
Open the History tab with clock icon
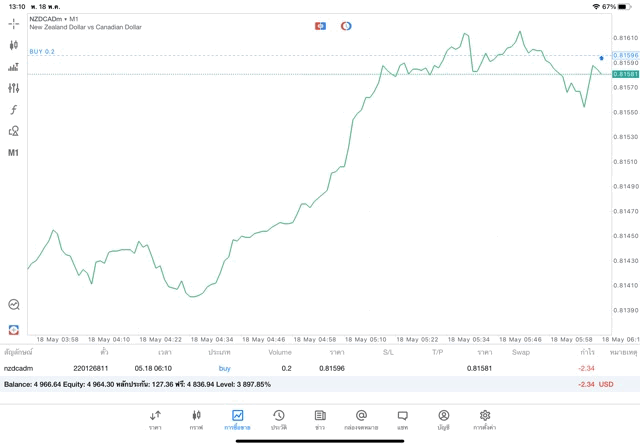click(x=278, y=419)
